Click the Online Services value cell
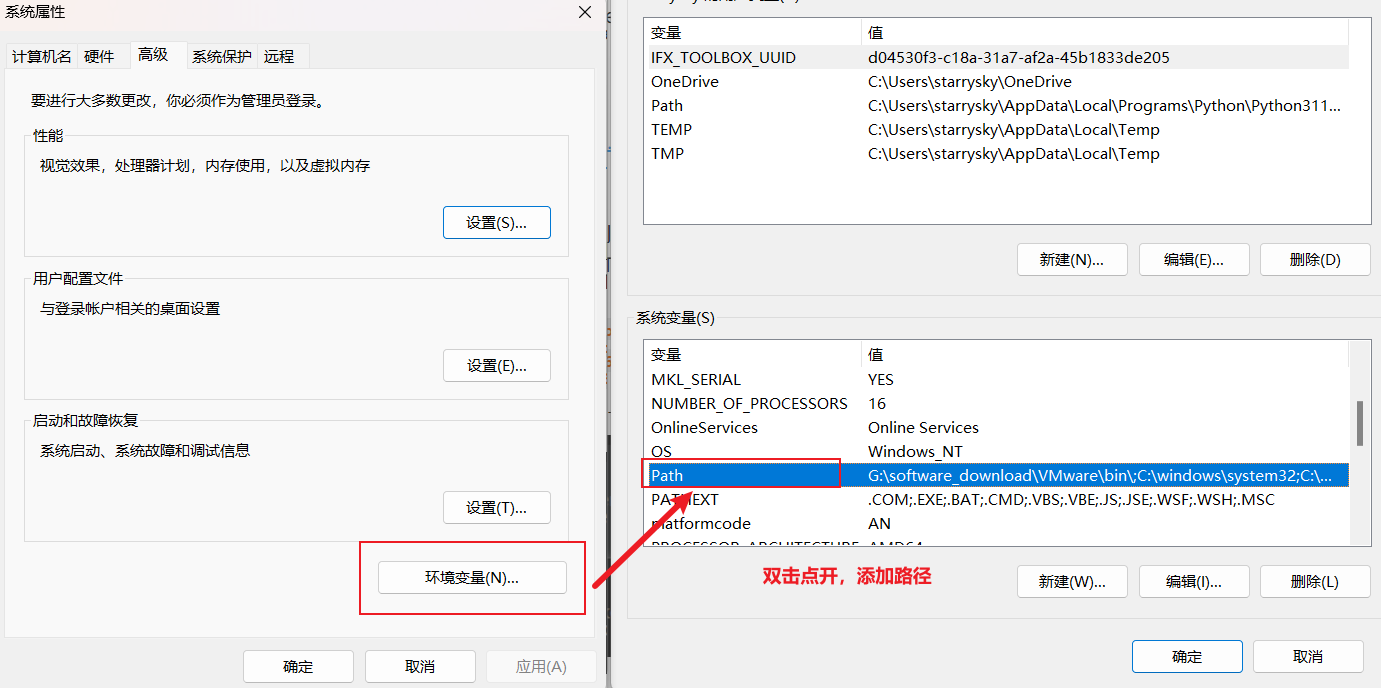Viewport: 1381px width, 688px height. point(923,428)
